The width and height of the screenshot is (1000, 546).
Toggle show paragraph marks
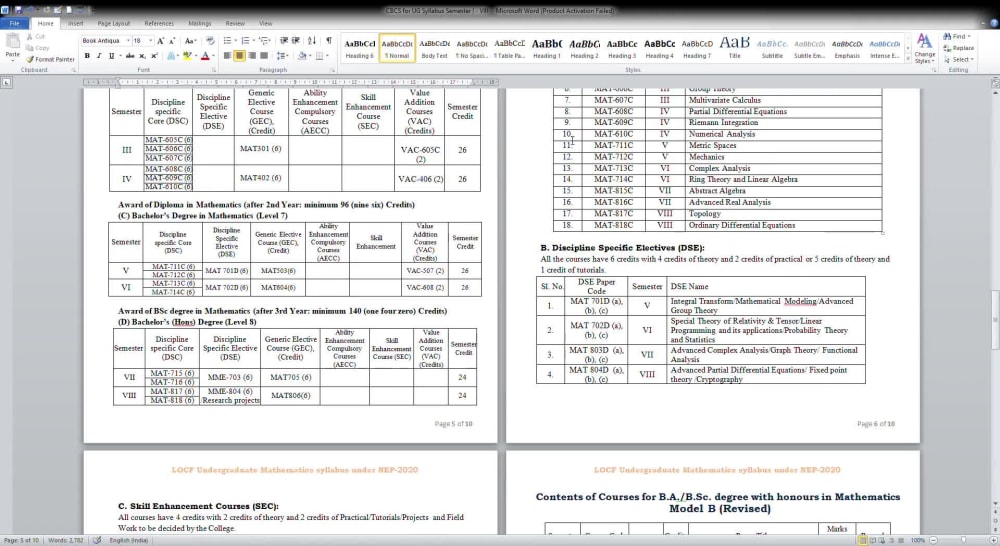pyautogui.click(x=328, y=41)
